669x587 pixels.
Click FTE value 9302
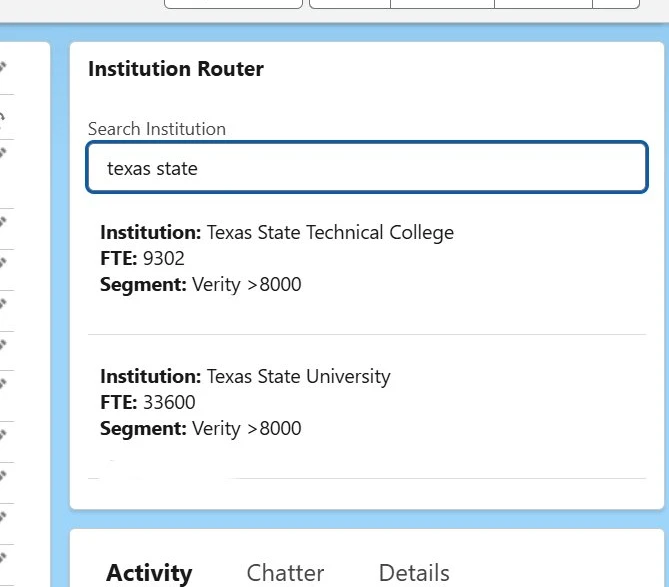(163, 259)
